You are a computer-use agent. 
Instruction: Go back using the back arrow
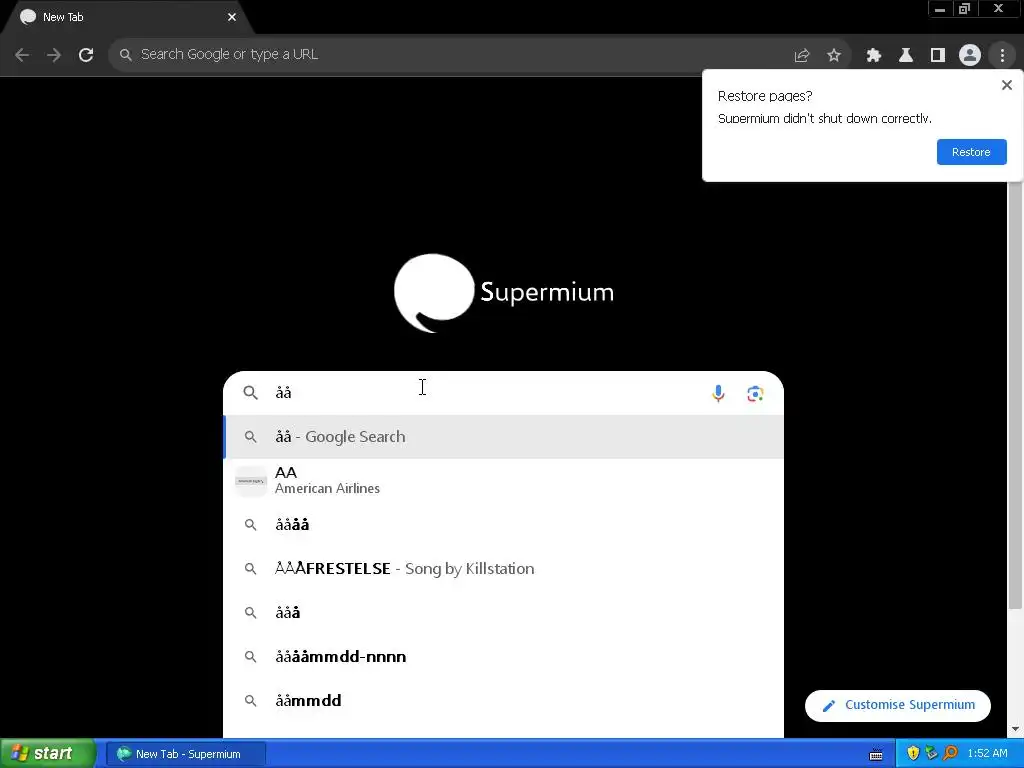click(x=22, y=55)
